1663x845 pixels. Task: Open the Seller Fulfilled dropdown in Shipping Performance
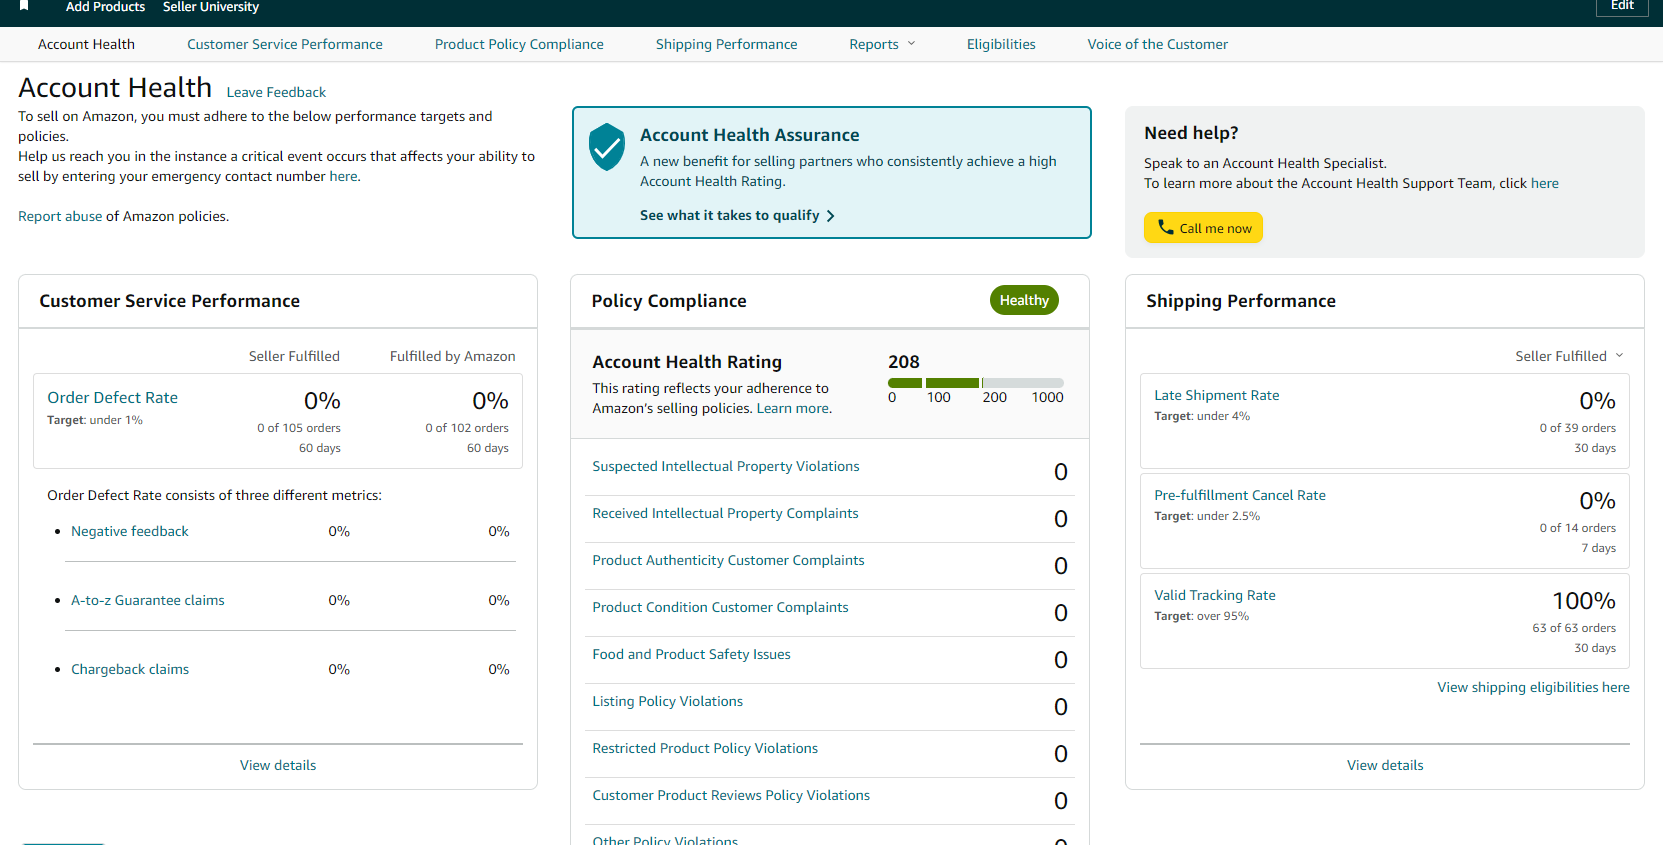point(1569,356)
